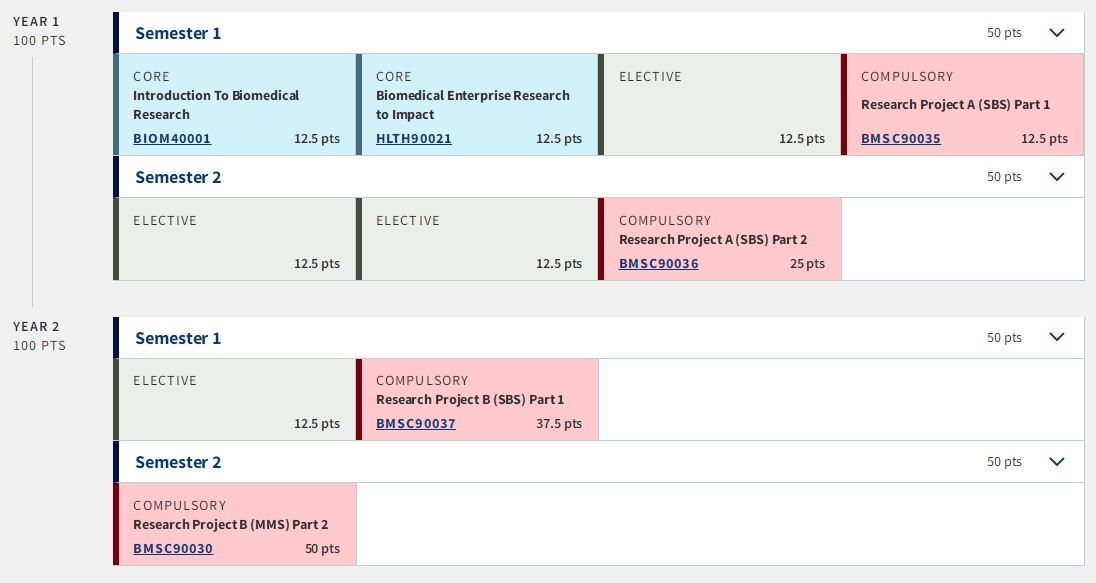Open BMSC90030 subject link
The height and width of the screenshot is (583, 1096).
(173, 549)
